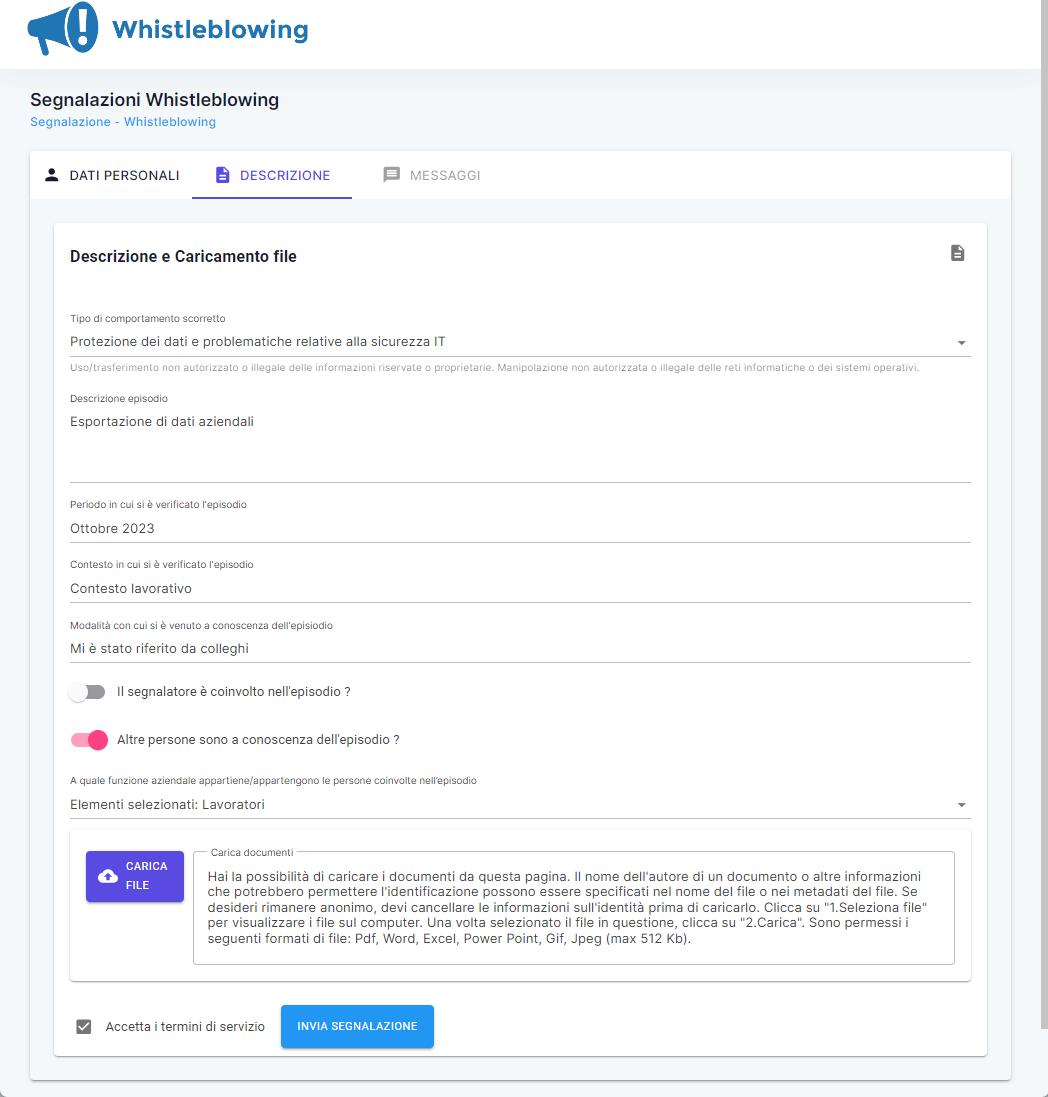This screenshot has width=1048, height=1097.
Task: Click the document icon on the Descrizione tab
Action: click(223, 175)
